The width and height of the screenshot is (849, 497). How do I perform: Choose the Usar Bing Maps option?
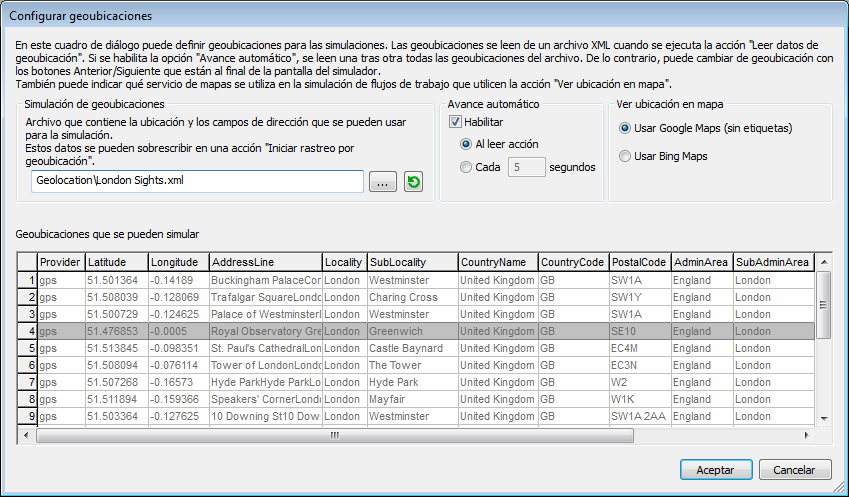(625, 156)
